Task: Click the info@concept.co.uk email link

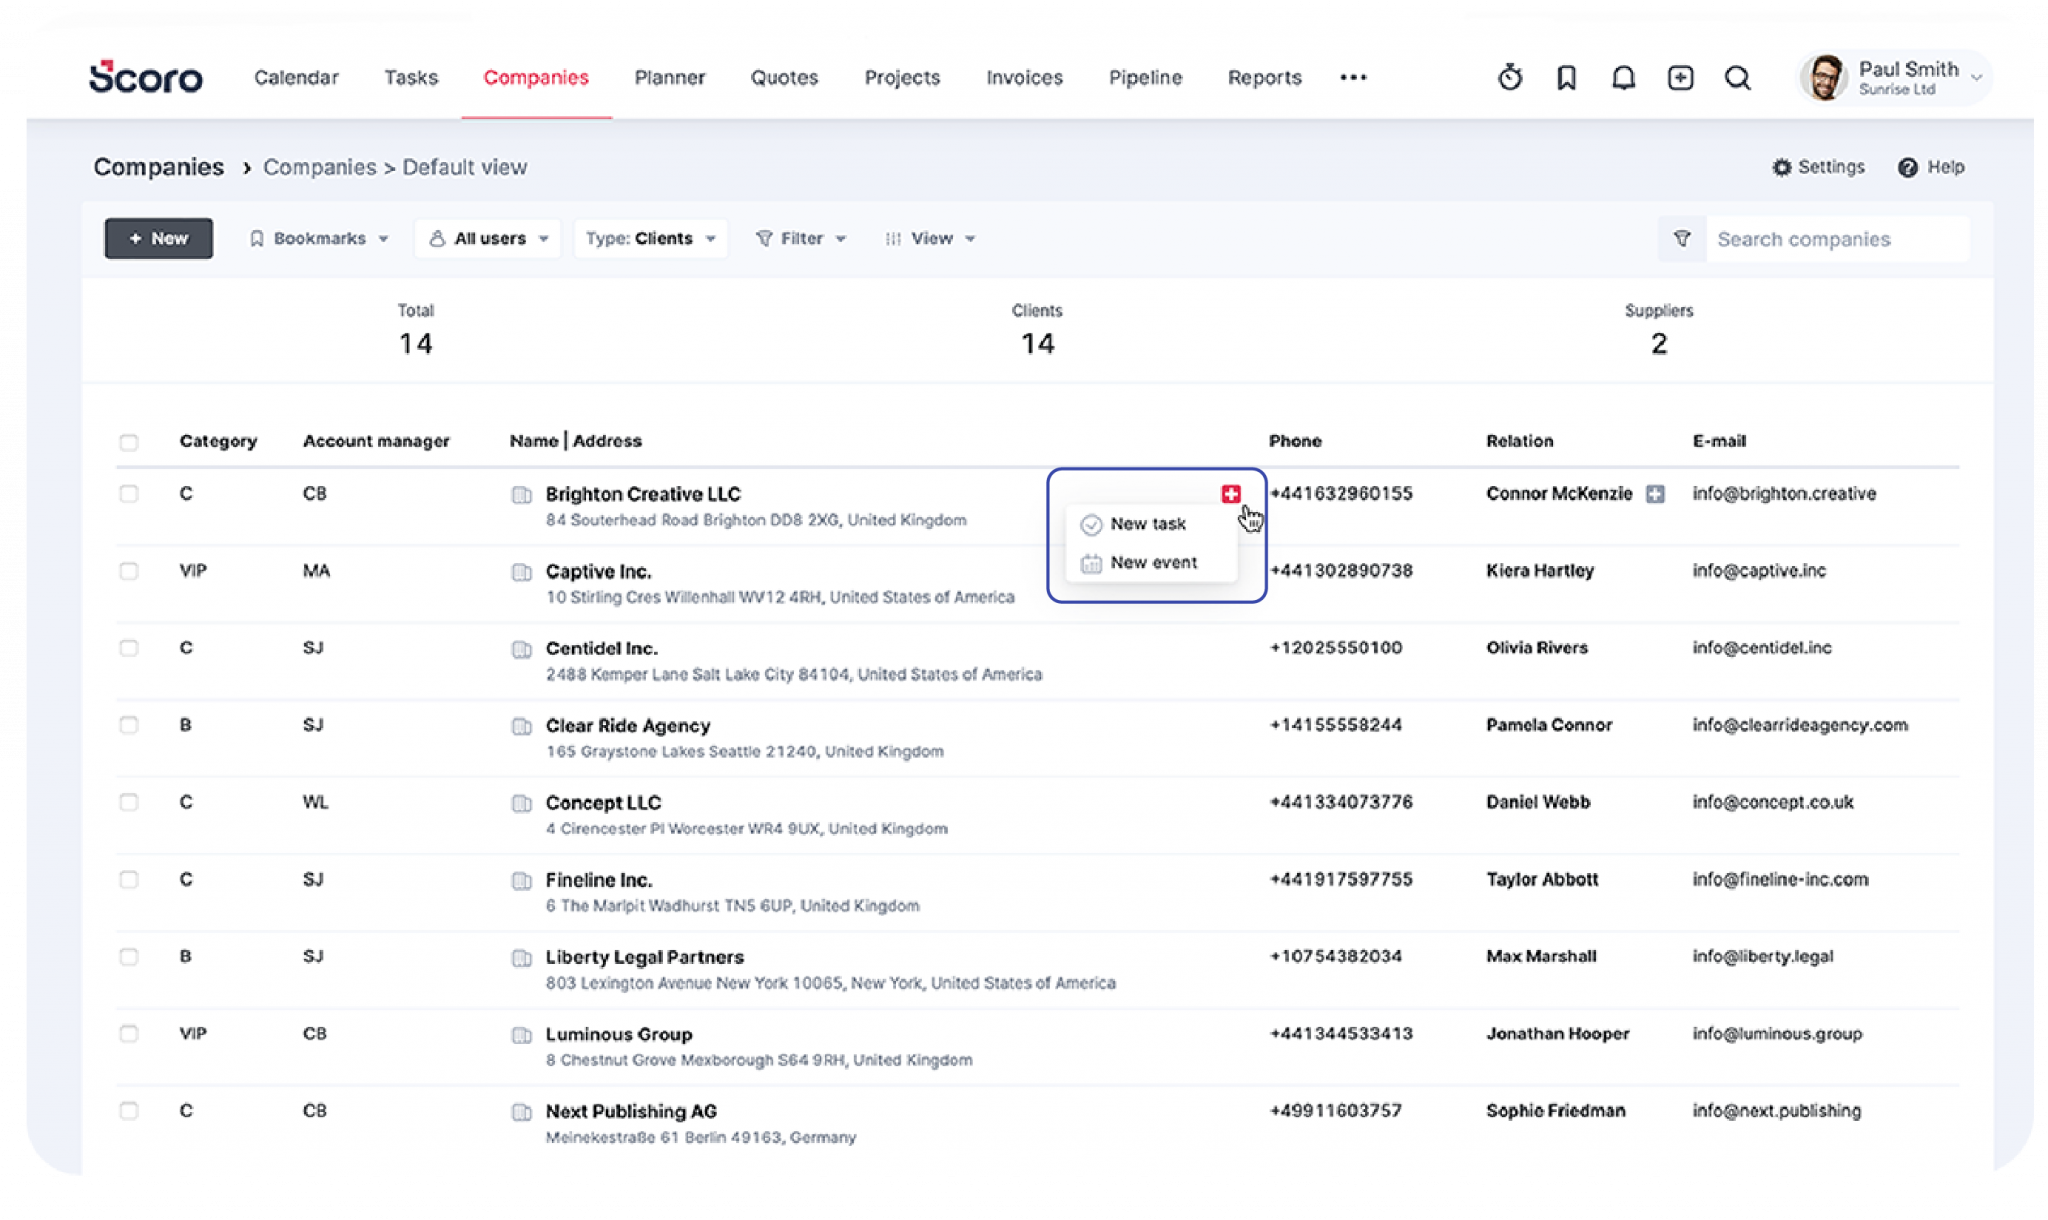Action: tap(1772, 802)
